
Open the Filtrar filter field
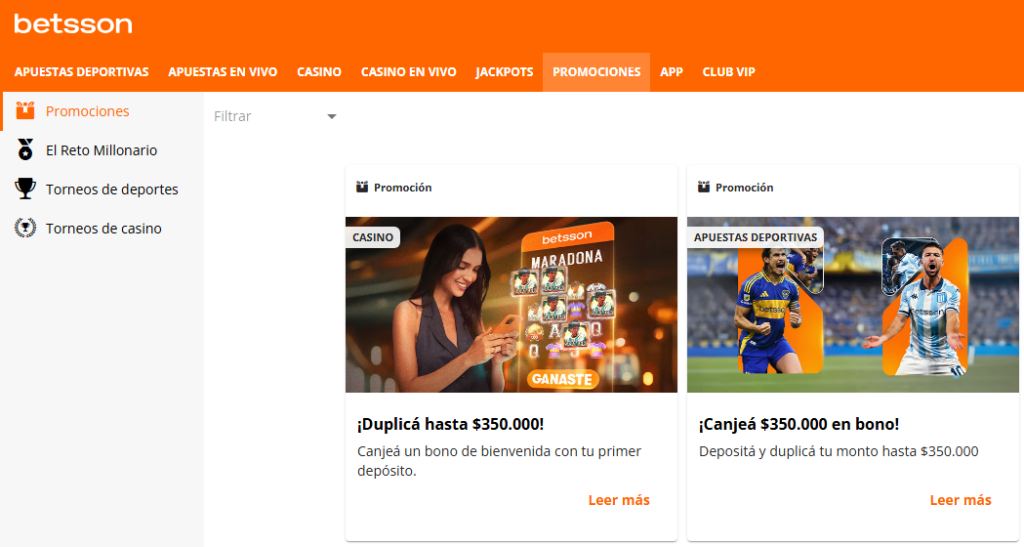pyautogui.click(x=265, y=116)
